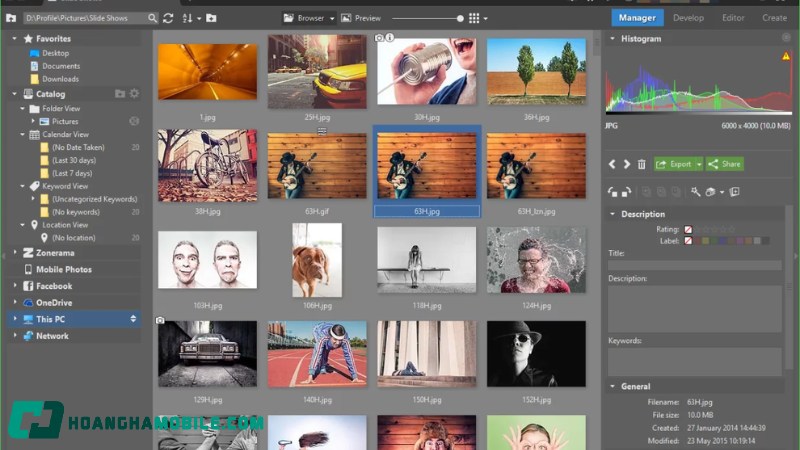Collapse the Histogram panel
800x450 pixels.
tap(612, 39)
